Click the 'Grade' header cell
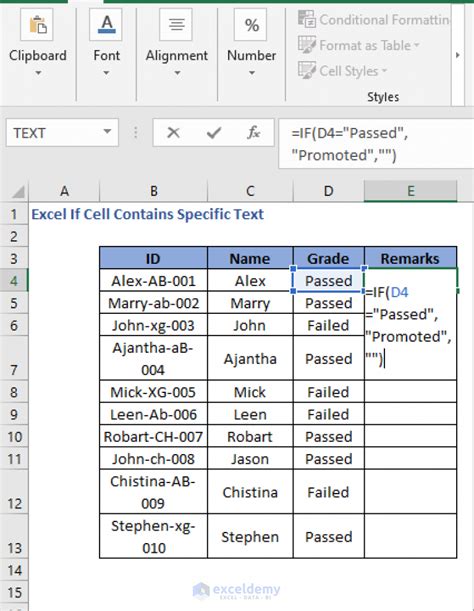The height and width of the screenshot is (611, 474). (329, 258)
